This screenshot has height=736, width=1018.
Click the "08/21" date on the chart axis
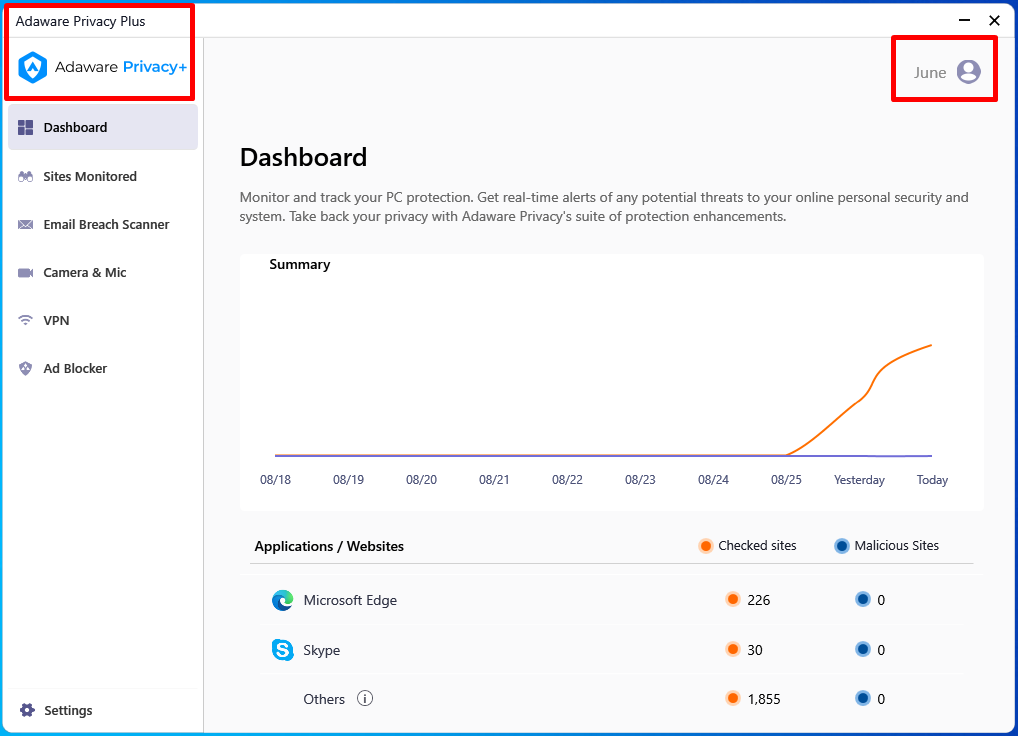click(494, 480)
